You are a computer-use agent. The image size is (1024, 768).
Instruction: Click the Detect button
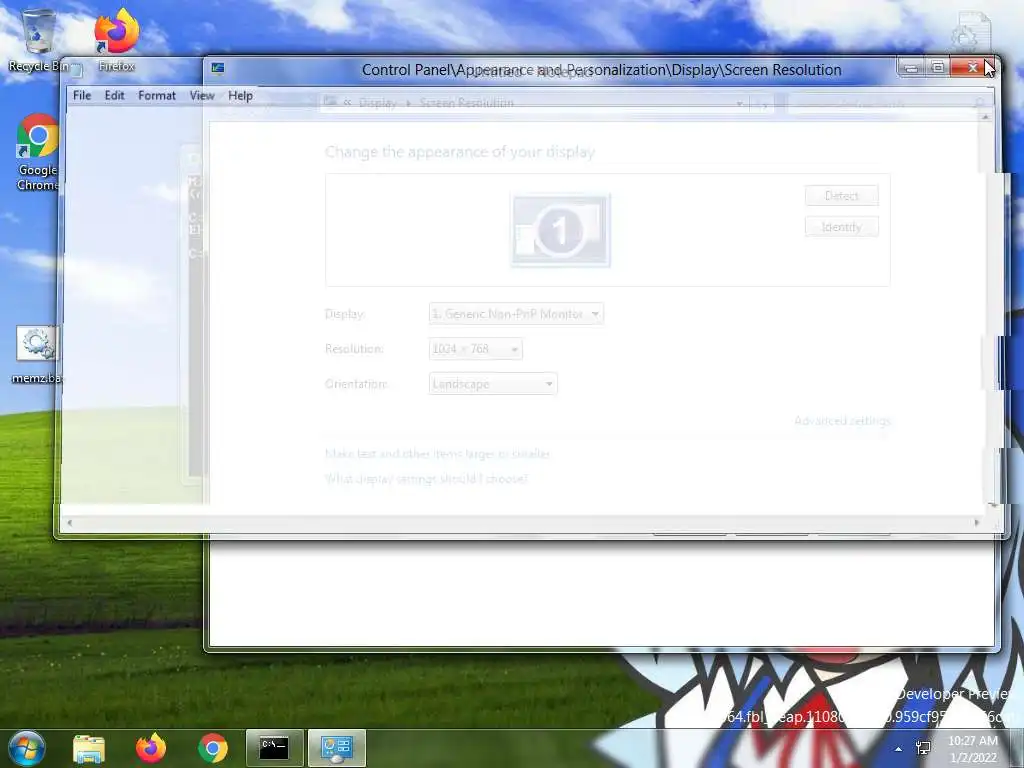(x=842, y=195)
